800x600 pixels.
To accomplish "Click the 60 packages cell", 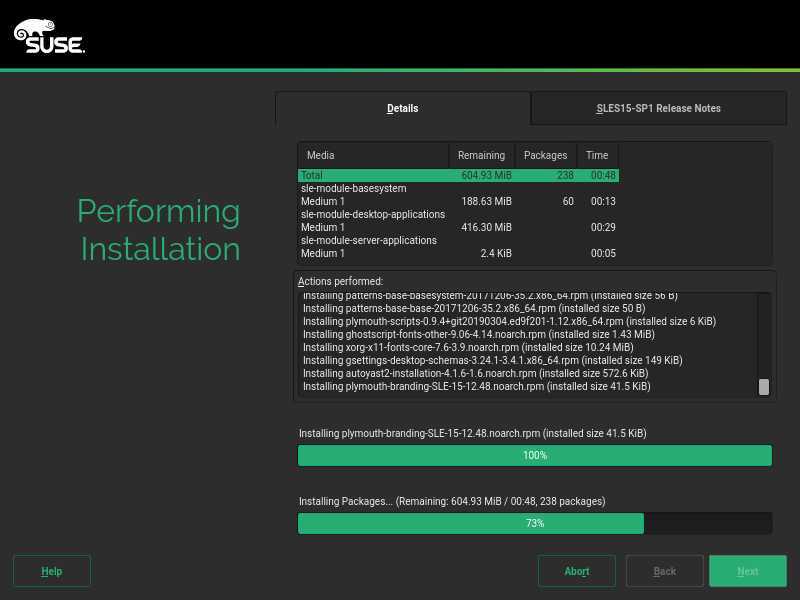I will [568, 202].
